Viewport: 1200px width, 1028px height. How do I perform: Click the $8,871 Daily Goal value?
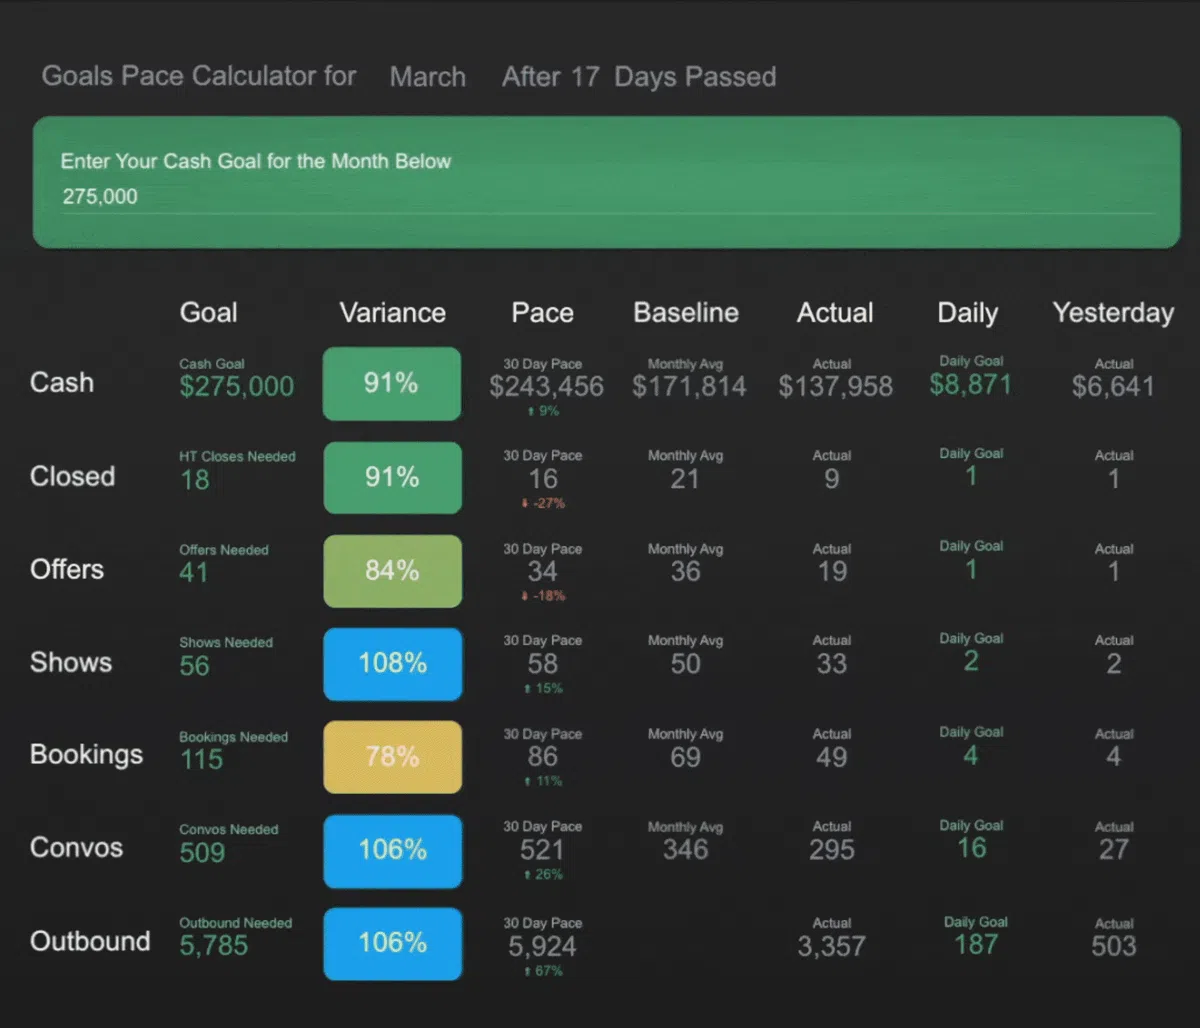click(970, 385)
